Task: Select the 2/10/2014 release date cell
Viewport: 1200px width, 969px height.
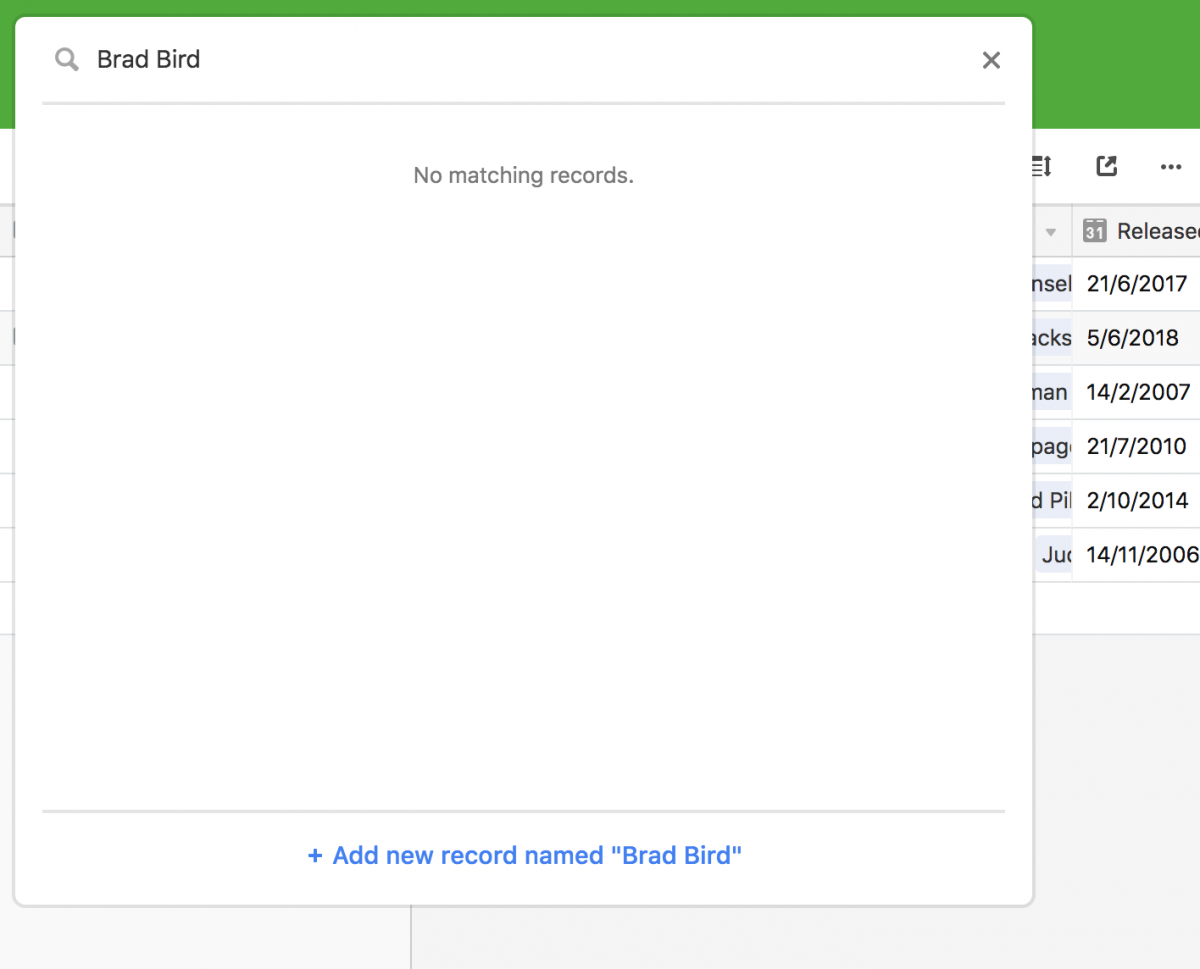Action: [1137, 500]
